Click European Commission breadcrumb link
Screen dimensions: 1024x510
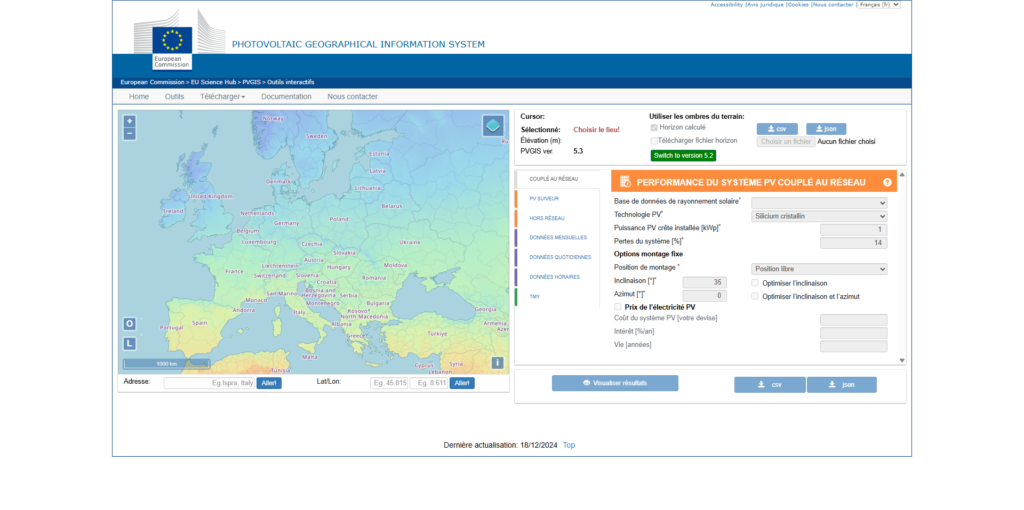[152, 82]
